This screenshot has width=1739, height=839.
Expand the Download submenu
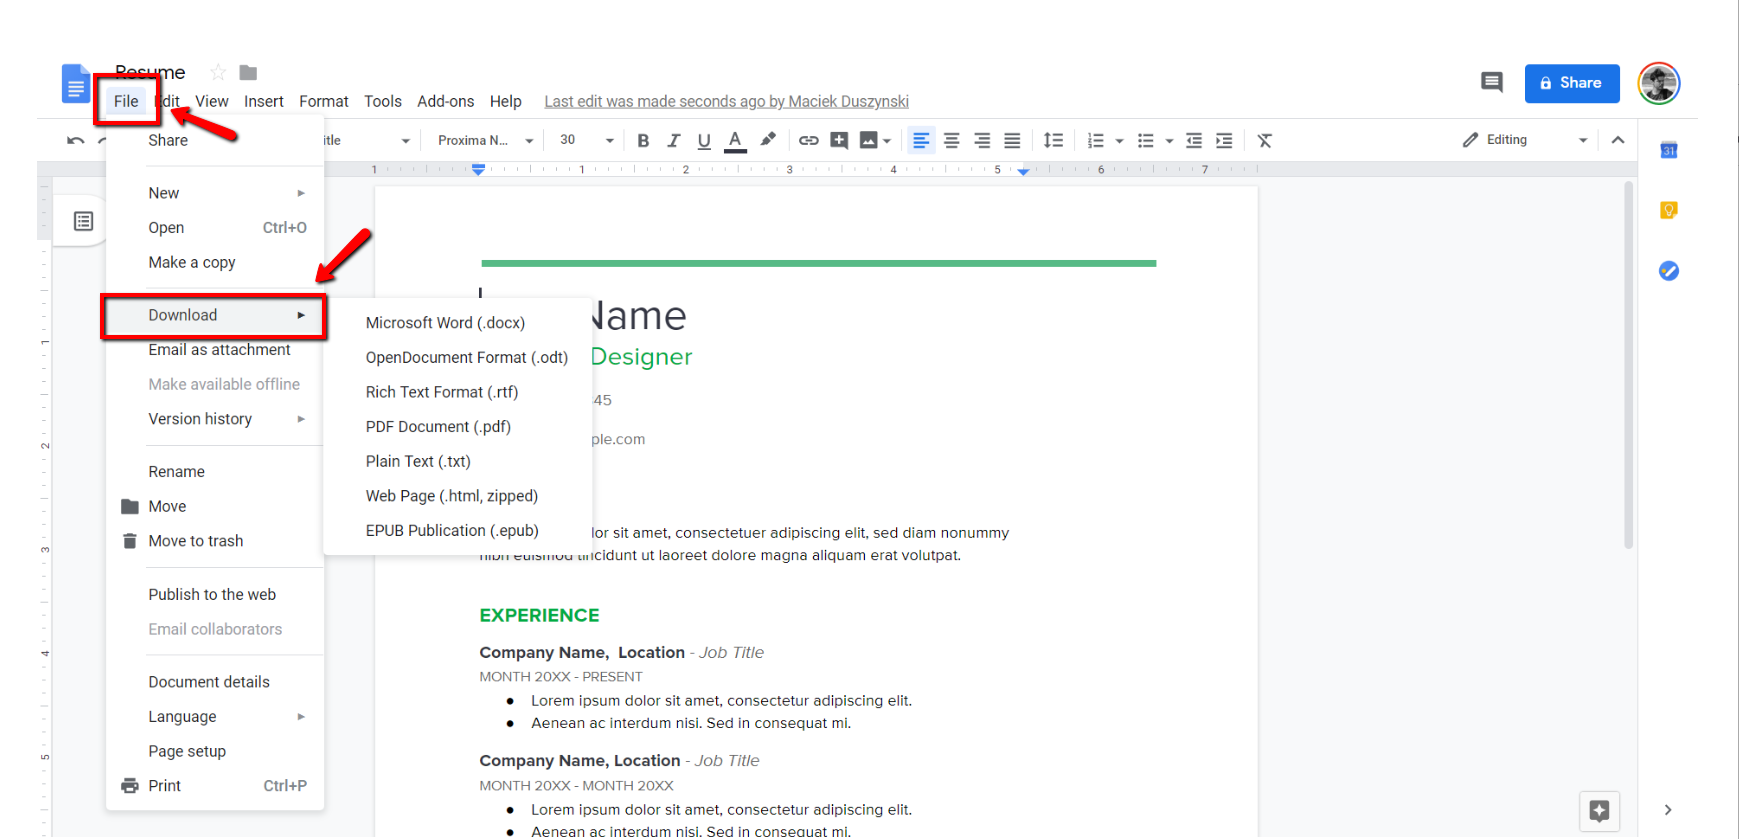click(215, 315)
